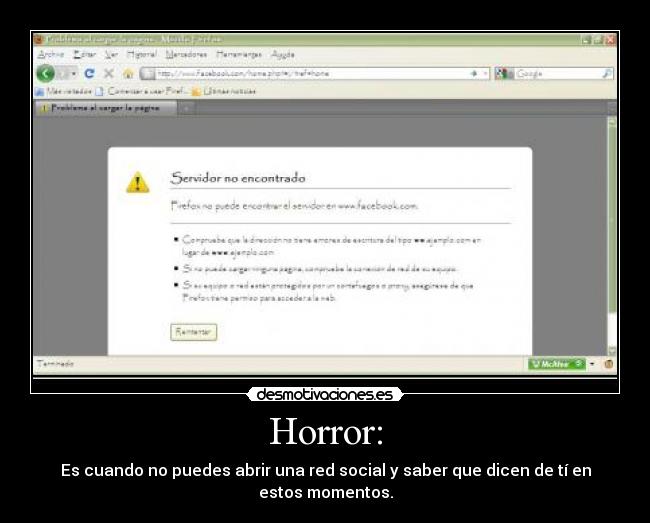This screenshot has width=650, height=523.
Task: Open the 'Más visitados' bookmark
Action: pyautogui.click(x=63, y=91)
